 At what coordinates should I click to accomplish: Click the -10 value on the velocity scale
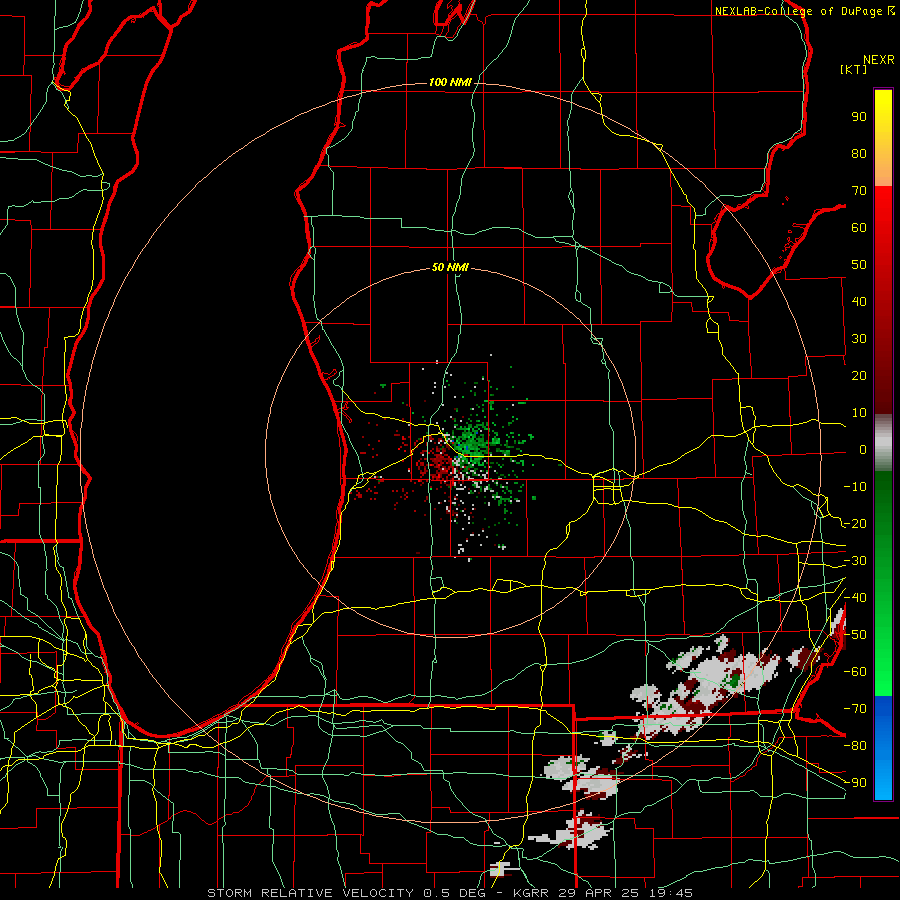(x=855, y=487)
